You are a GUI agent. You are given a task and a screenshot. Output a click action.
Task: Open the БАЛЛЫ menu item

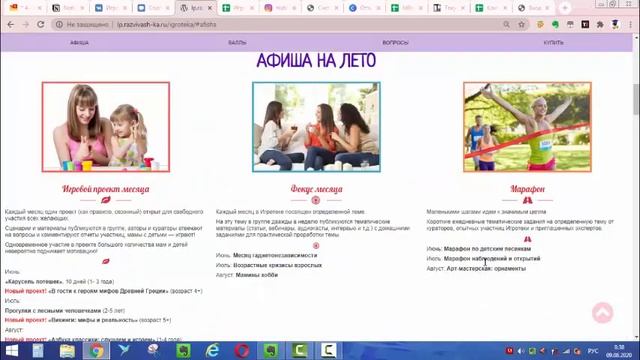coord(237,42)
